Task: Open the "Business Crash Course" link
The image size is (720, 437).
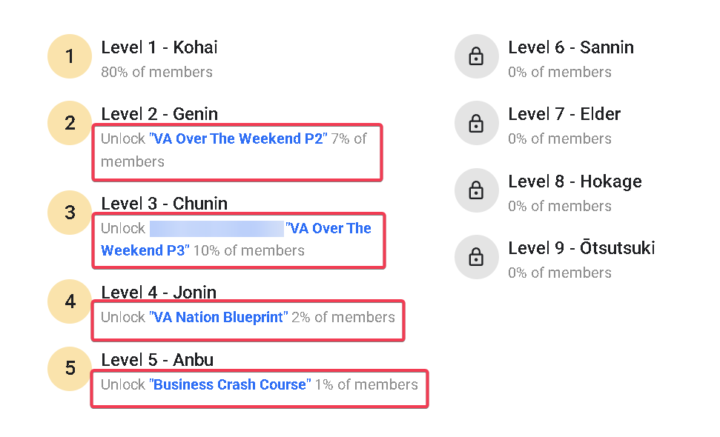Action: (230, 385)
